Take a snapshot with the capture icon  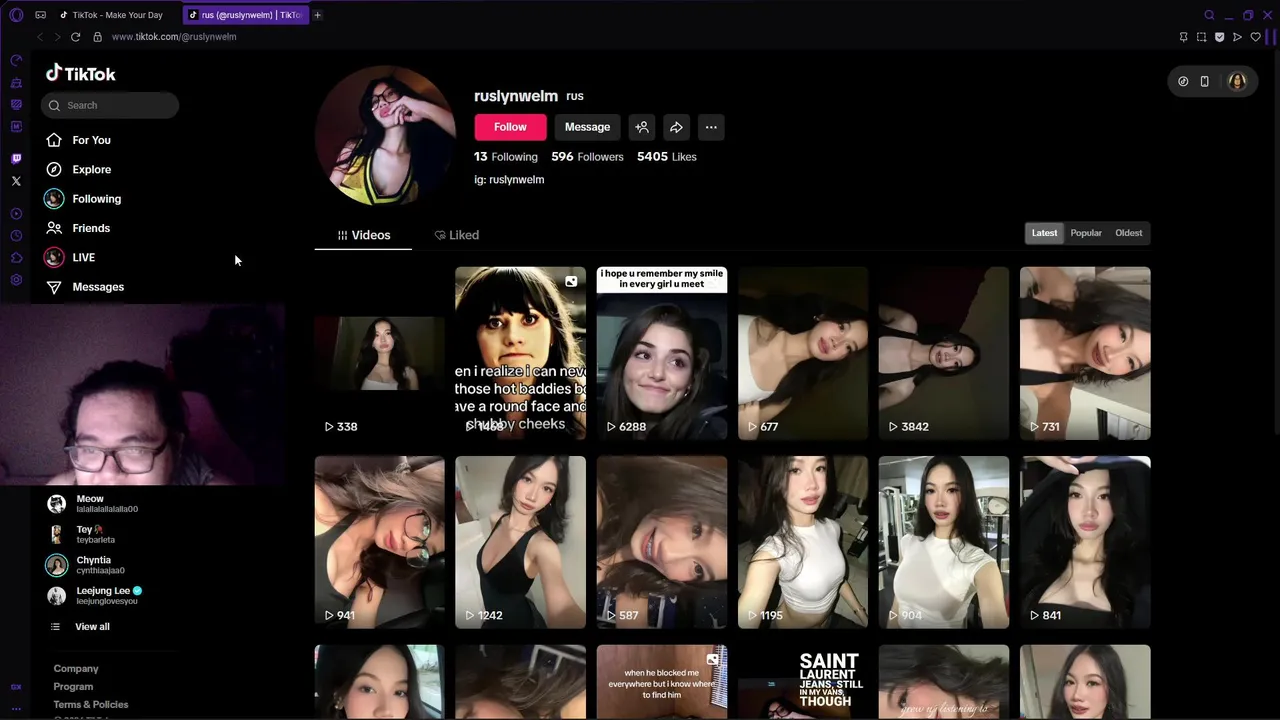click(1202, 37)
